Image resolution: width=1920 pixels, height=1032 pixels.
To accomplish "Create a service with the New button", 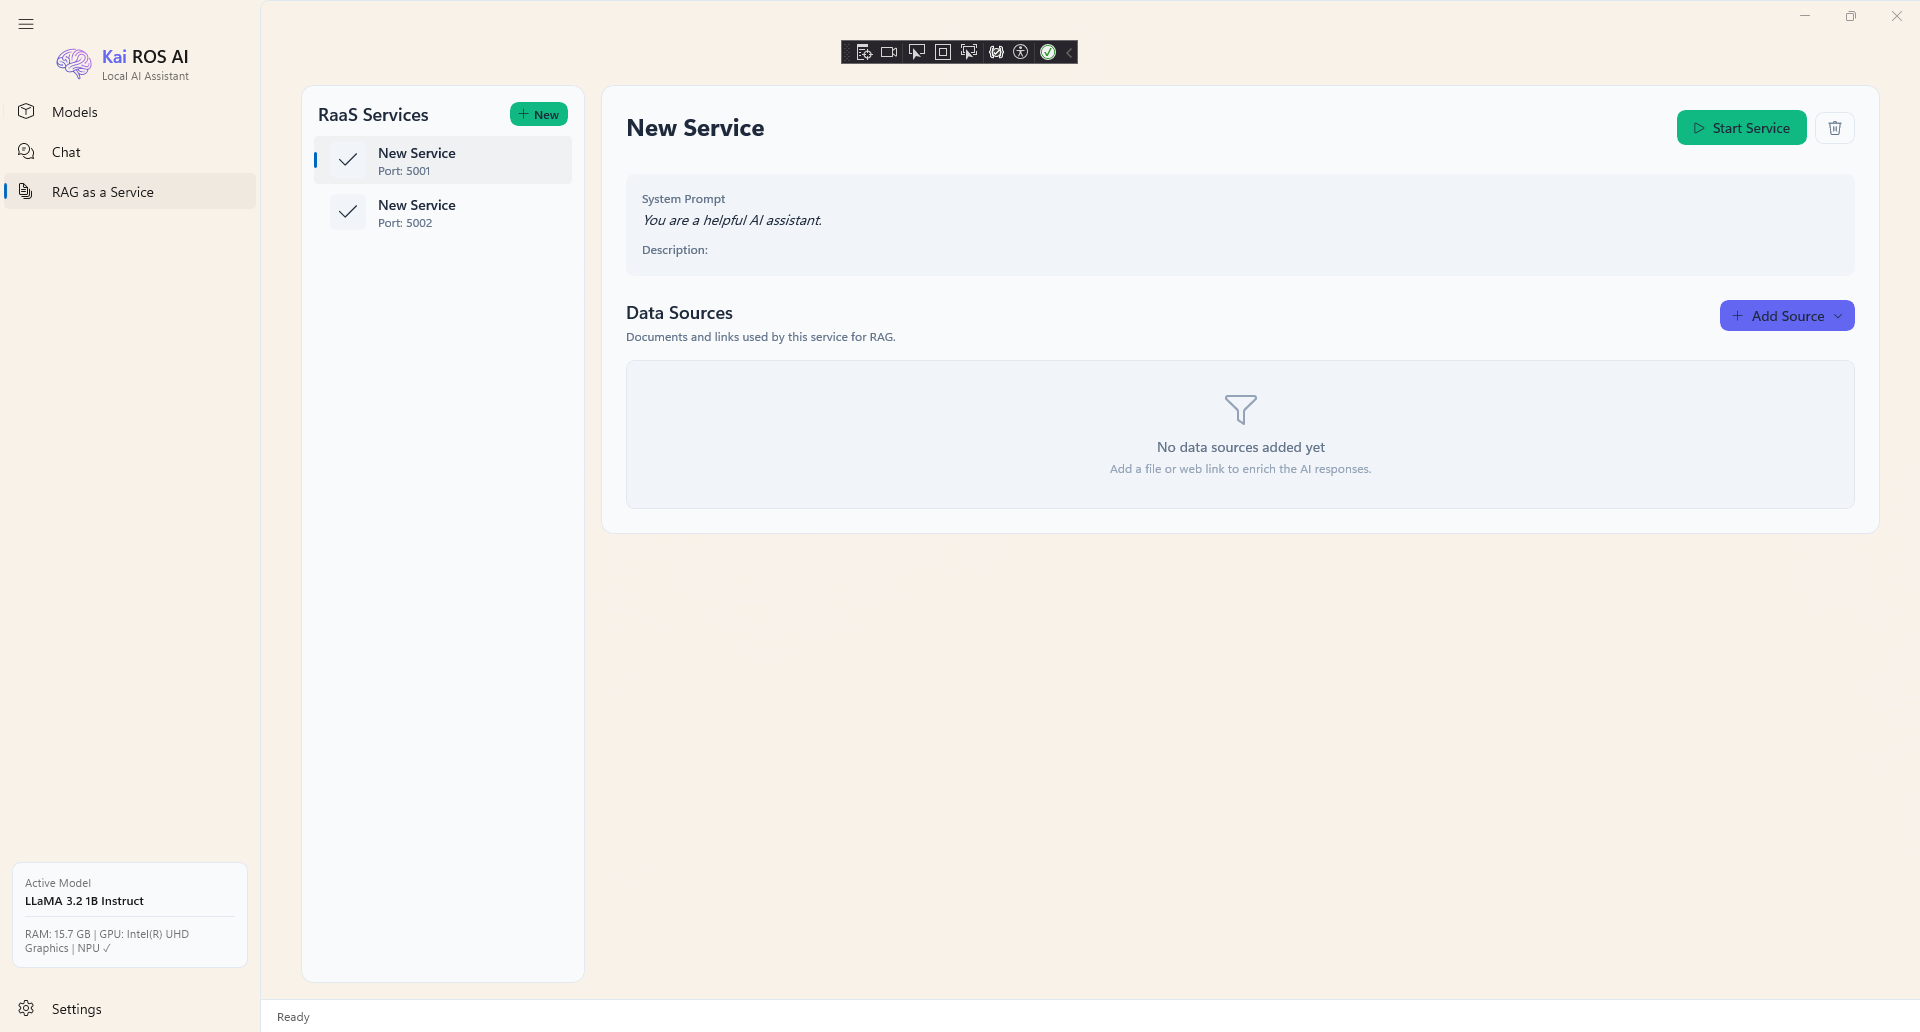I will pos(538,114).
